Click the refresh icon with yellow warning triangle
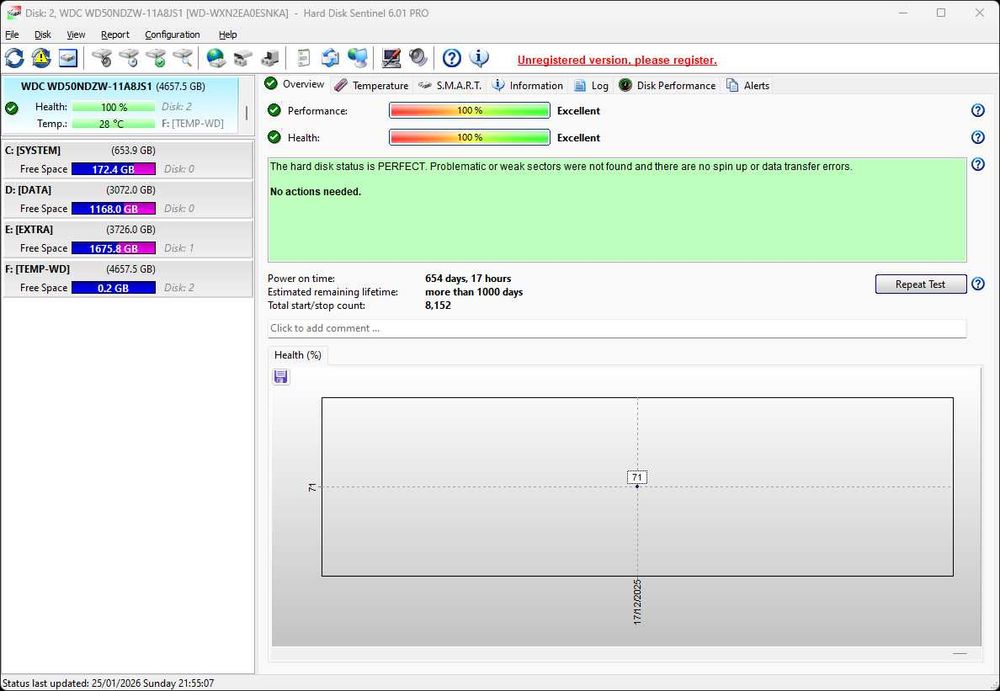1000x691 pixels. click(x=41, y=59)
